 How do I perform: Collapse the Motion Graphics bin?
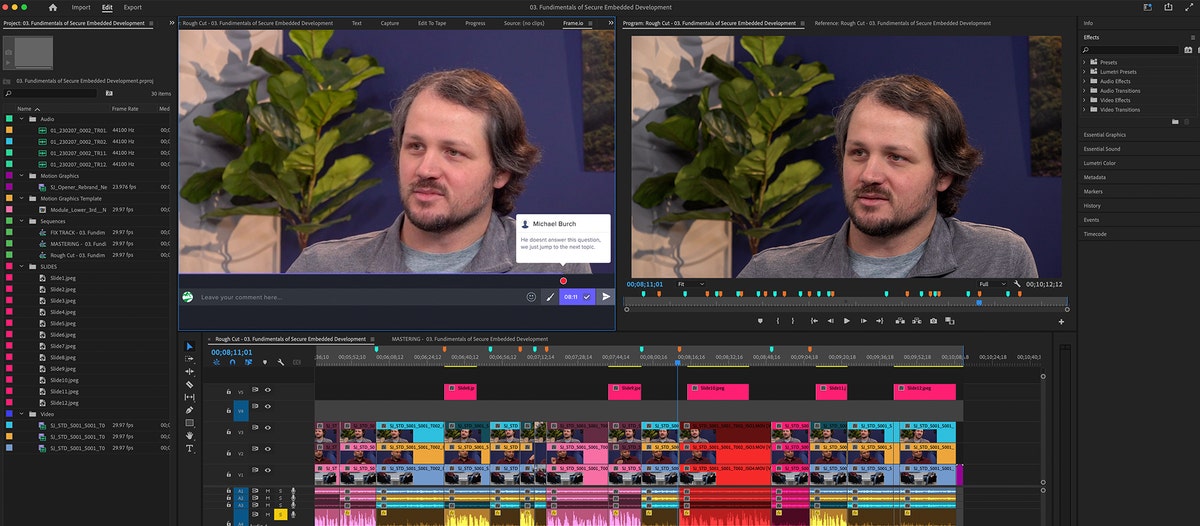coord(22,176)
